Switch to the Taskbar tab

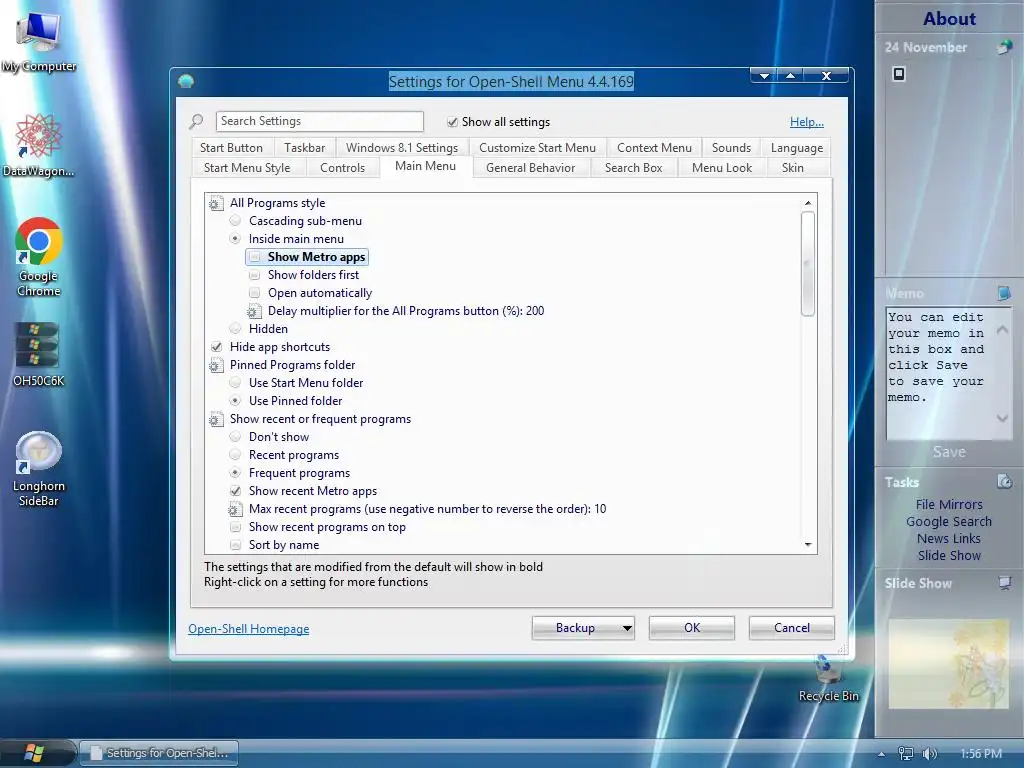tap(304, 148)
